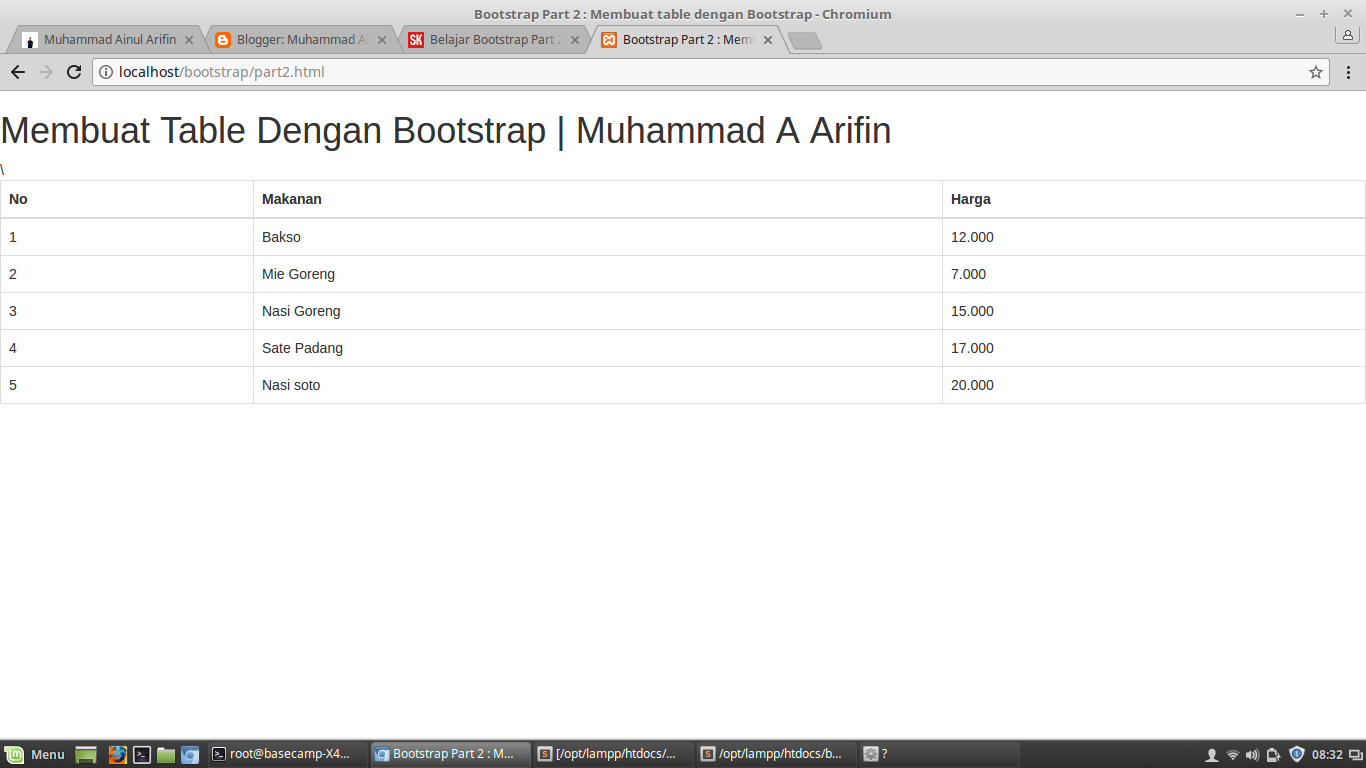Screen dimensions: 1366x768
Task: Open the battery applet in the tray
Action: pos(1272,754)
